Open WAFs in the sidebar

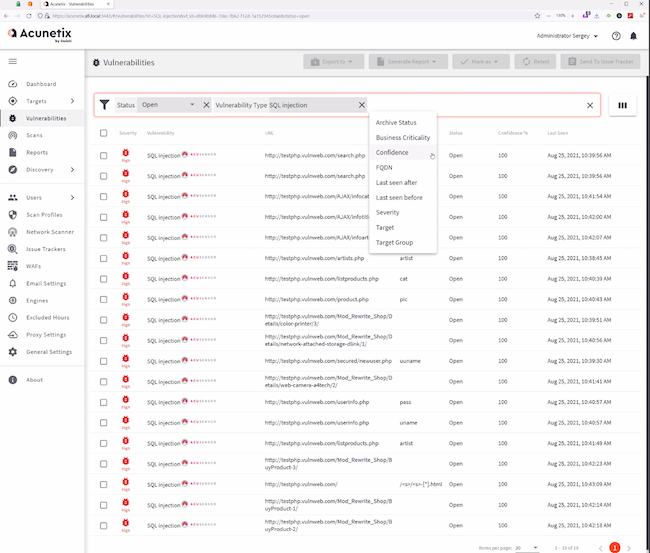[34, 266]
